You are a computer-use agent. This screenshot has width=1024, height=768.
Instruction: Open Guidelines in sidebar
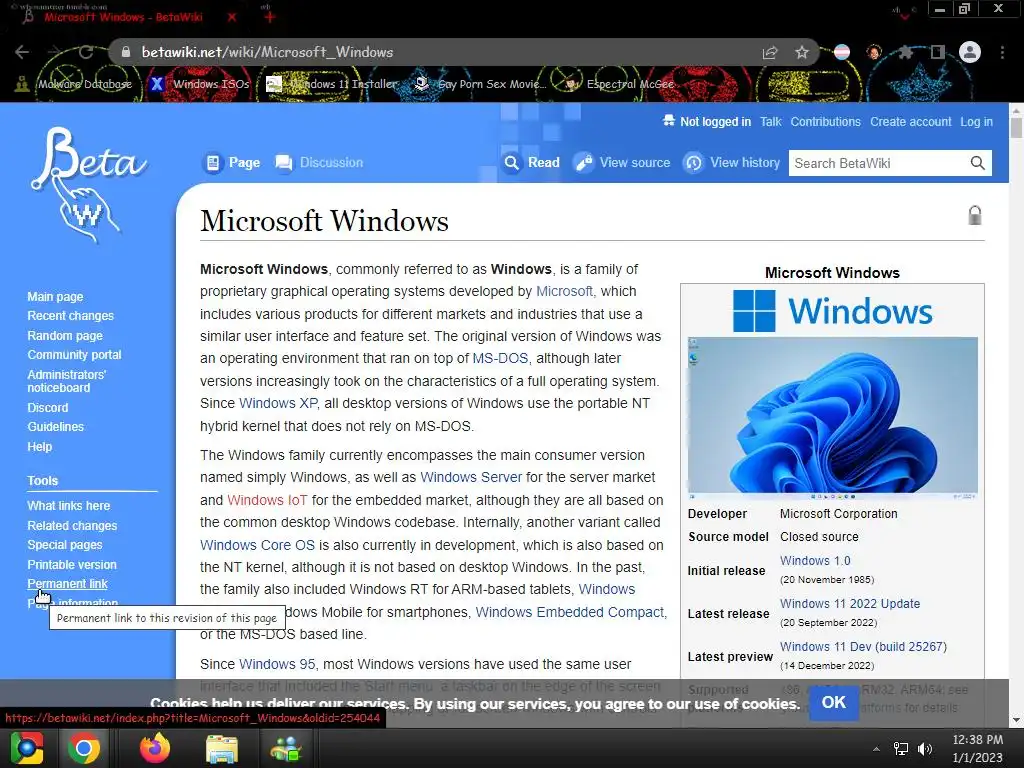56,426
